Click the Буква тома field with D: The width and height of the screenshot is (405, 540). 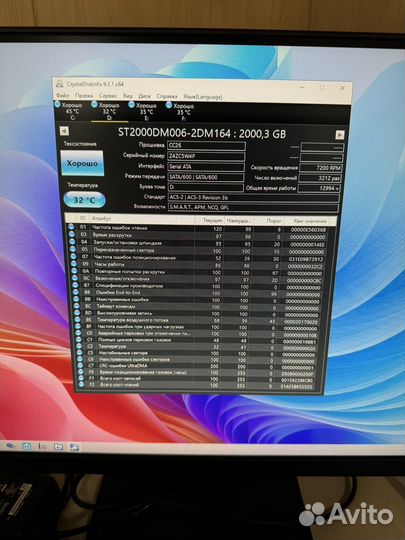point(206,187)
